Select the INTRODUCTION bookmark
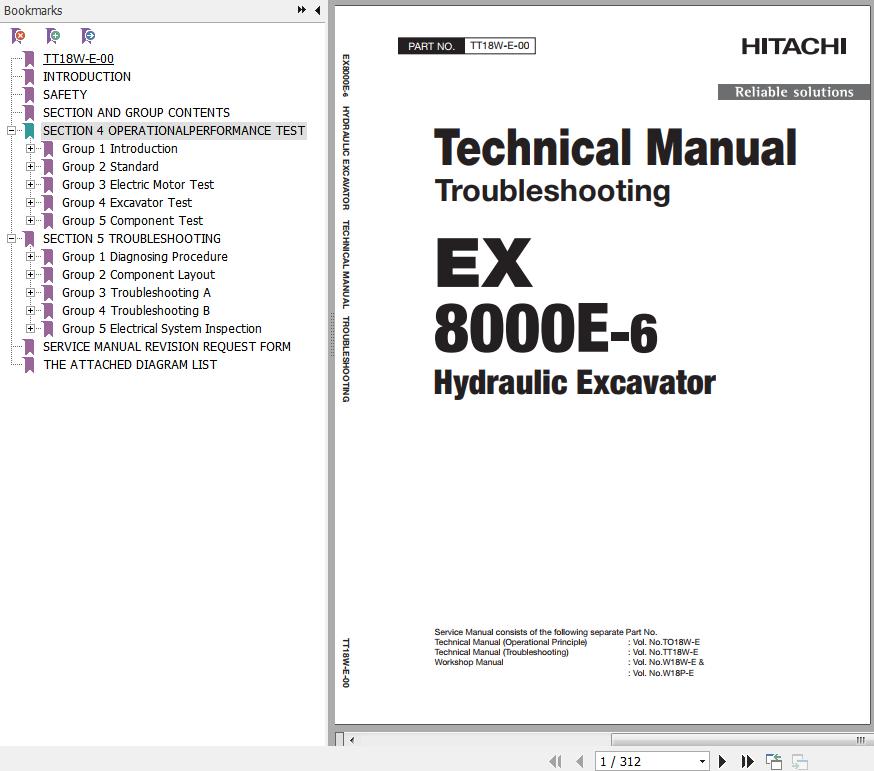 [x=87, y=77]
